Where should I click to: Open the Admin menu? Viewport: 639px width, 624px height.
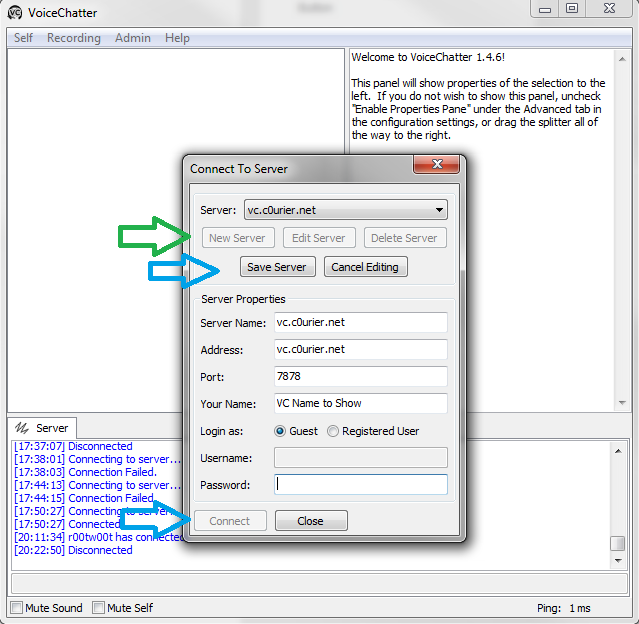point(133,38)
